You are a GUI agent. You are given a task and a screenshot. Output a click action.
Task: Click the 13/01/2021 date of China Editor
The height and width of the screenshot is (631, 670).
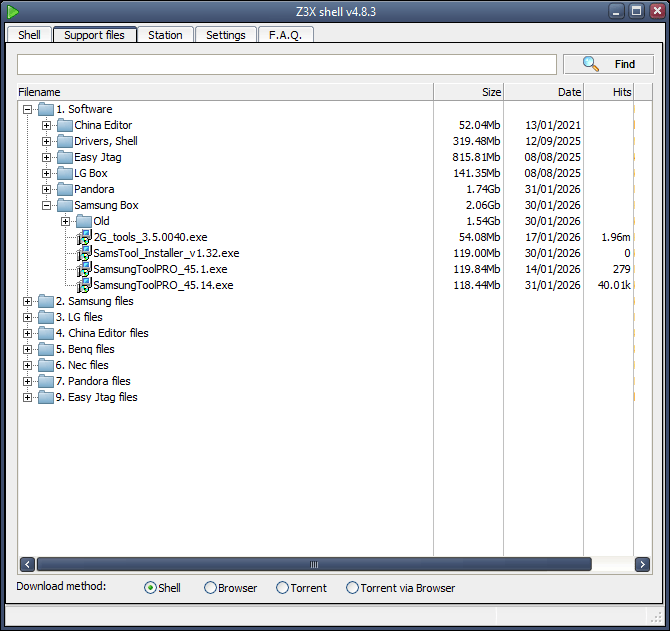click(553, 126)
